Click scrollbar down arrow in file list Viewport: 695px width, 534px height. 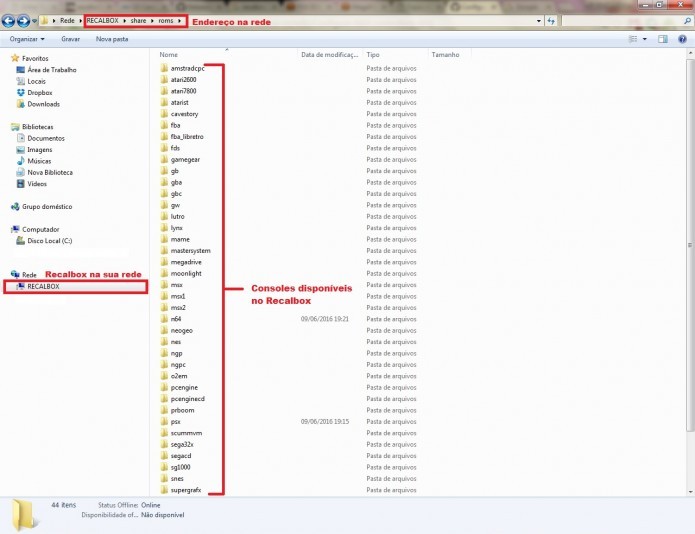690,491
